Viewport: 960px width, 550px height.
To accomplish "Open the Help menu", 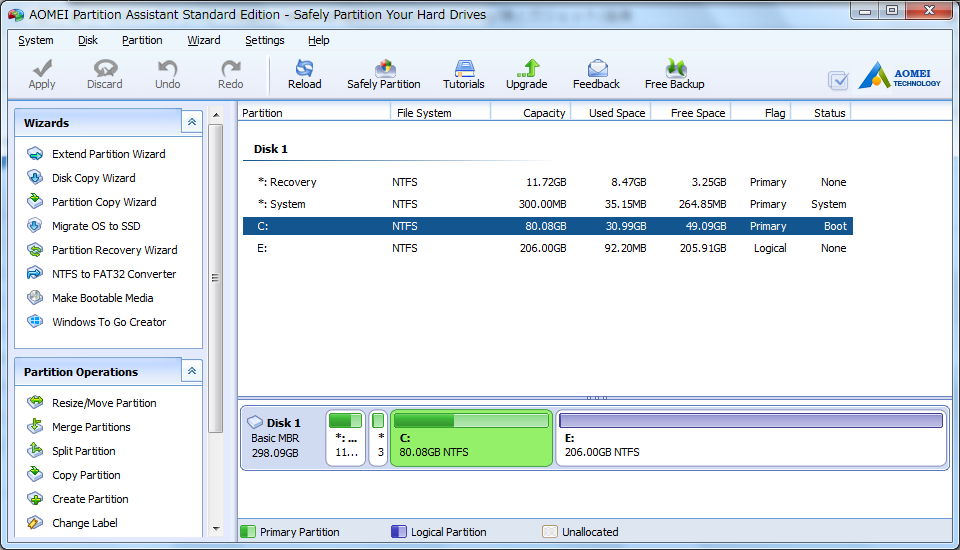I will [x=318, y=40].
